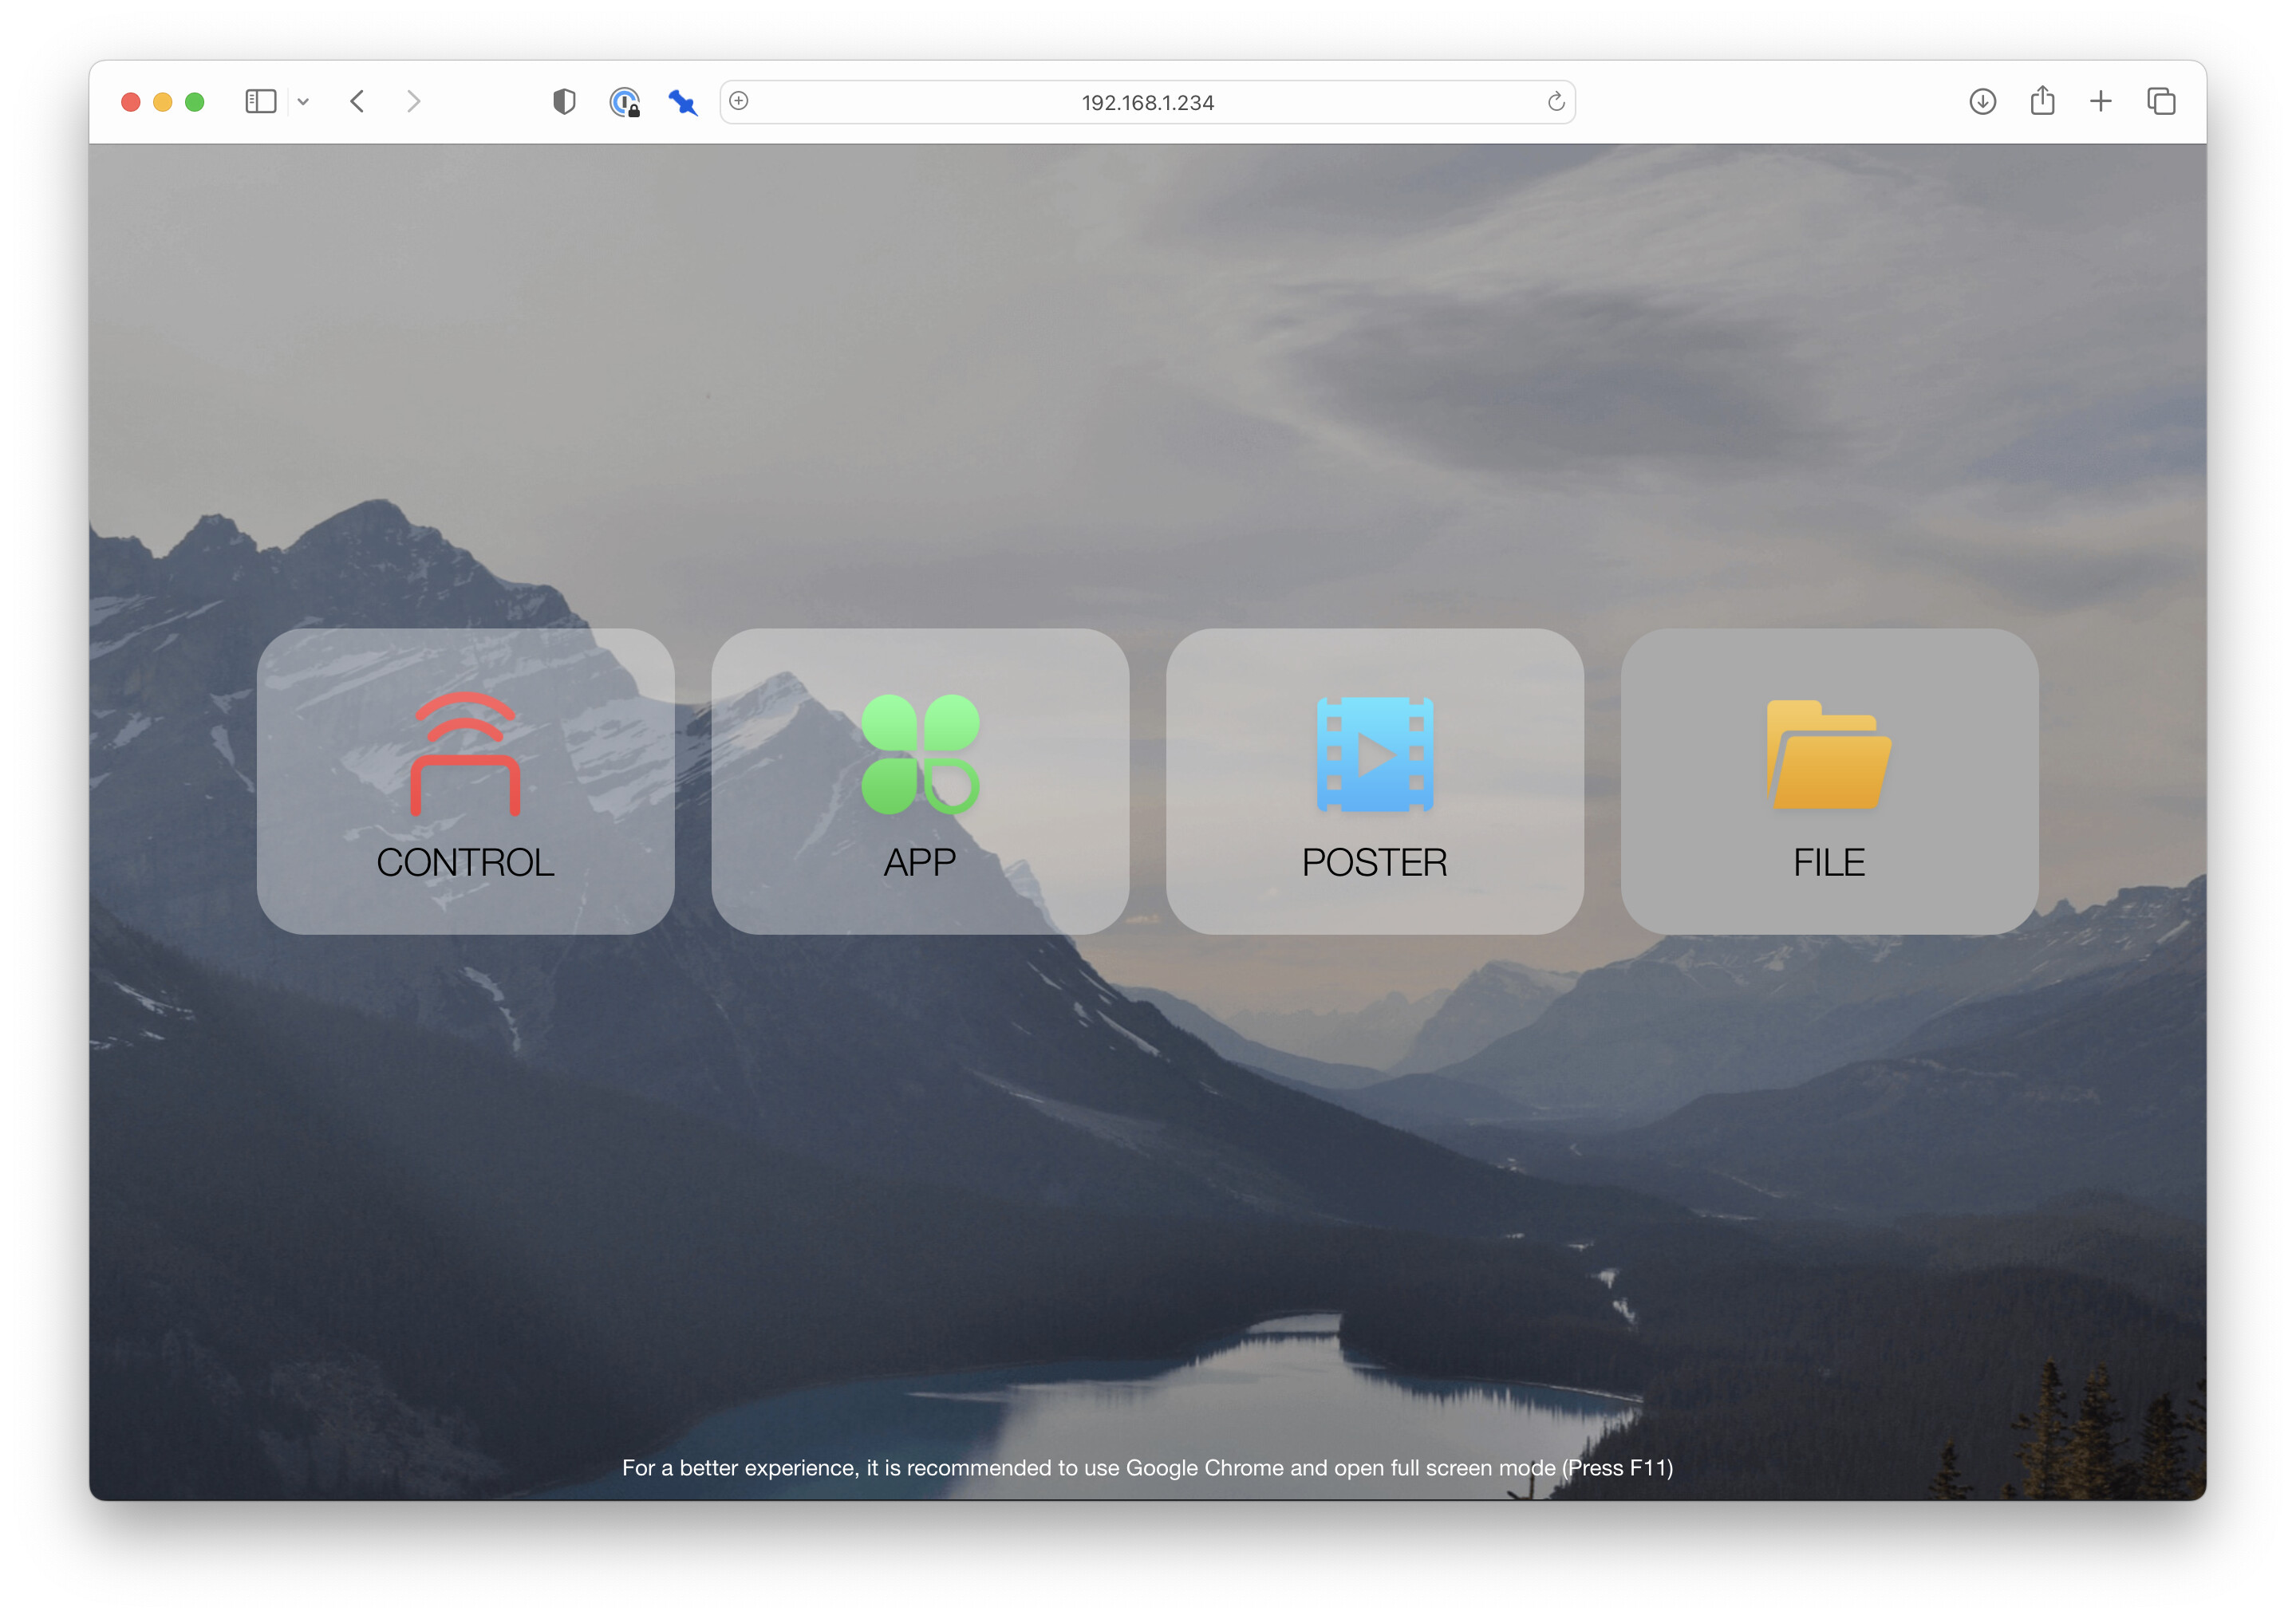Click the Google Chrome recommendation text
The image size is (2296, 1619).
(1147, 1467)
